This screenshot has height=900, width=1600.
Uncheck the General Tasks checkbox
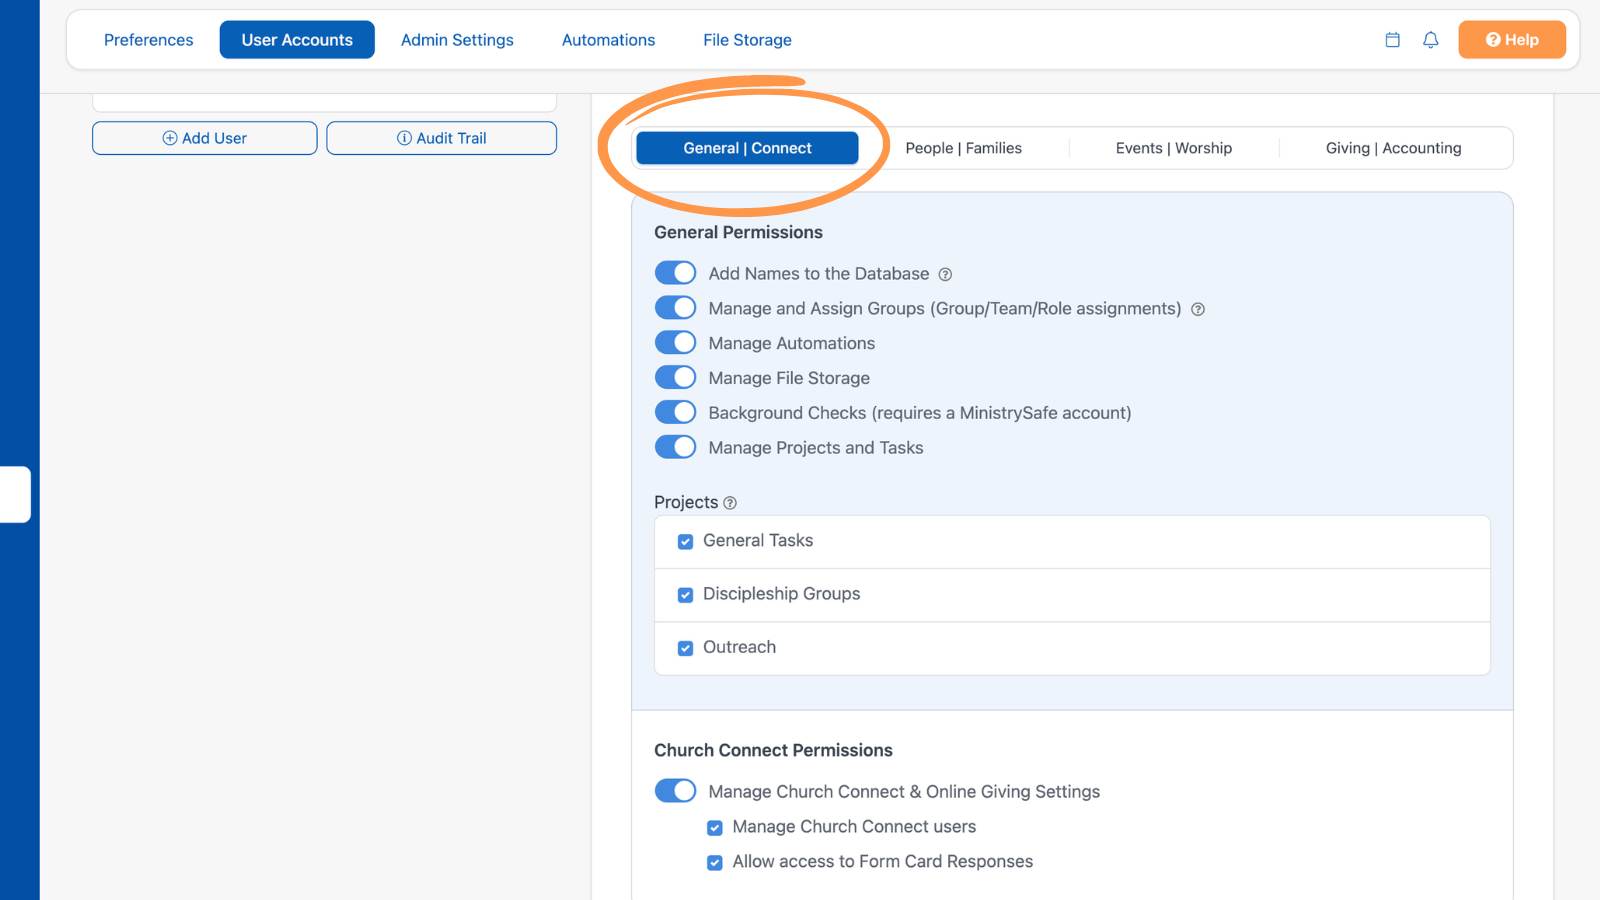click(x=685, y=541)
